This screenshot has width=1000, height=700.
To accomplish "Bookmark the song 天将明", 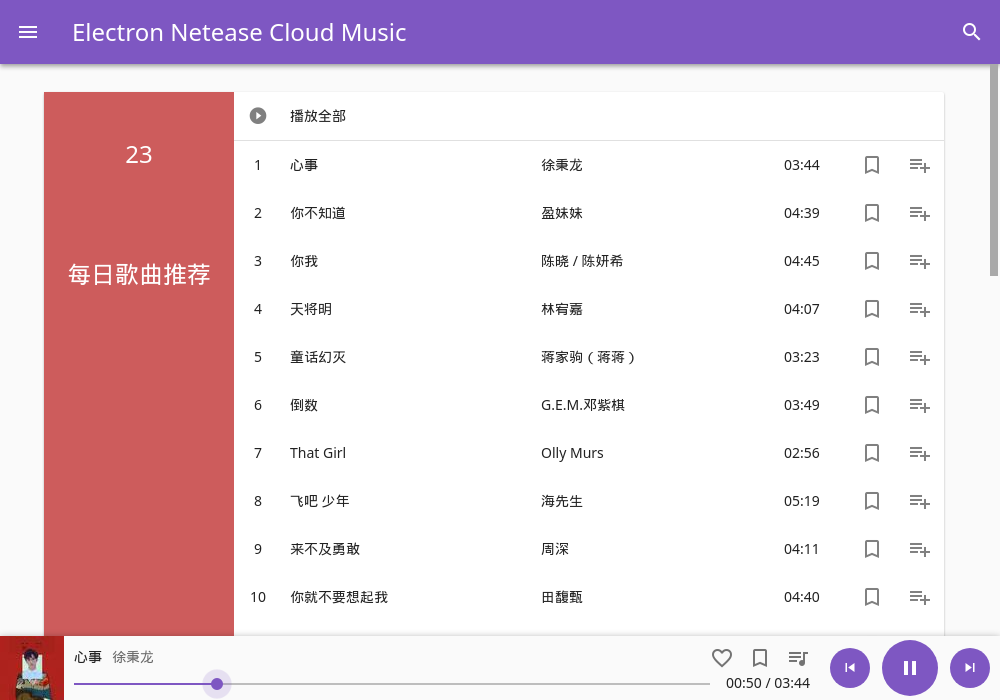I will click(x=872, y=309).
